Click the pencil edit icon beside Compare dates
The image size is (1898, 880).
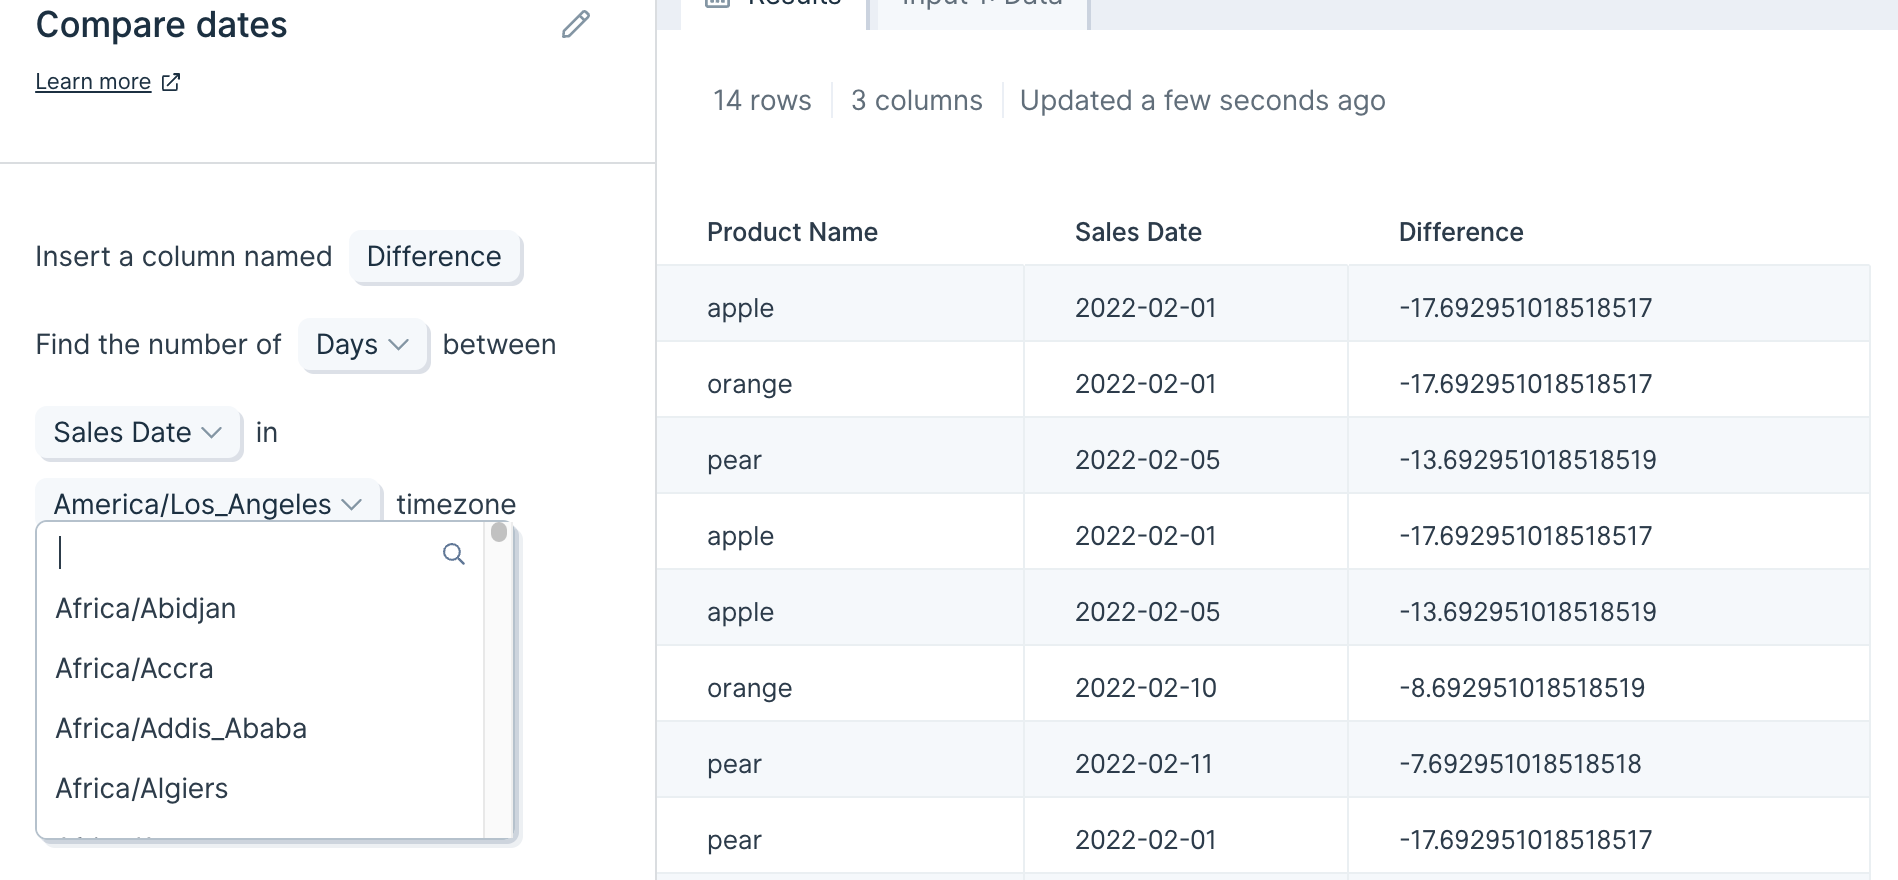click(575, 25)
